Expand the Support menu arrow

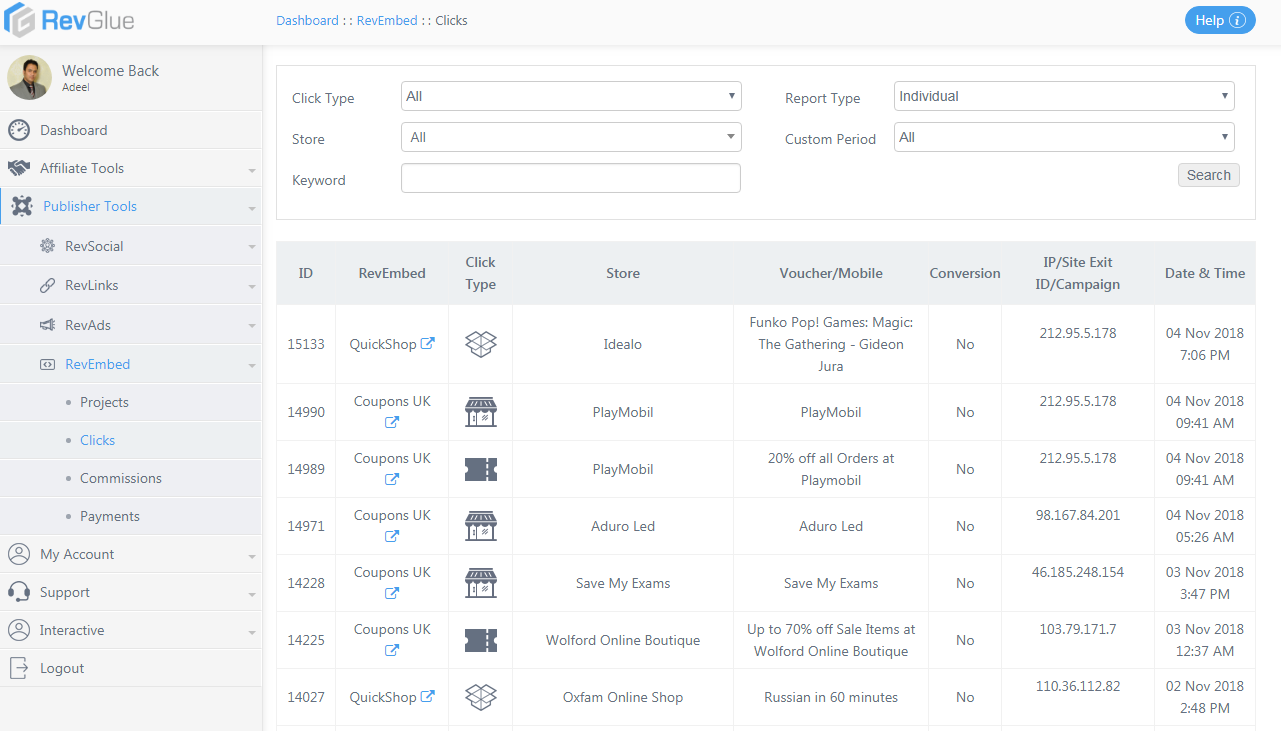point(252,595)
